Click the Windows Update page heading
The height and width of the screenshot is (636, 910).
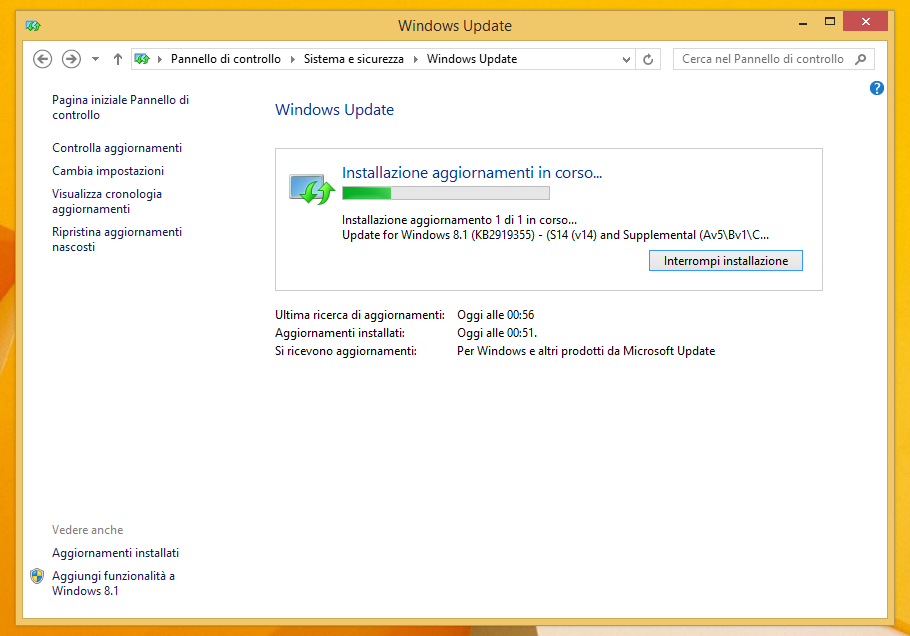(x=334, y=110)
